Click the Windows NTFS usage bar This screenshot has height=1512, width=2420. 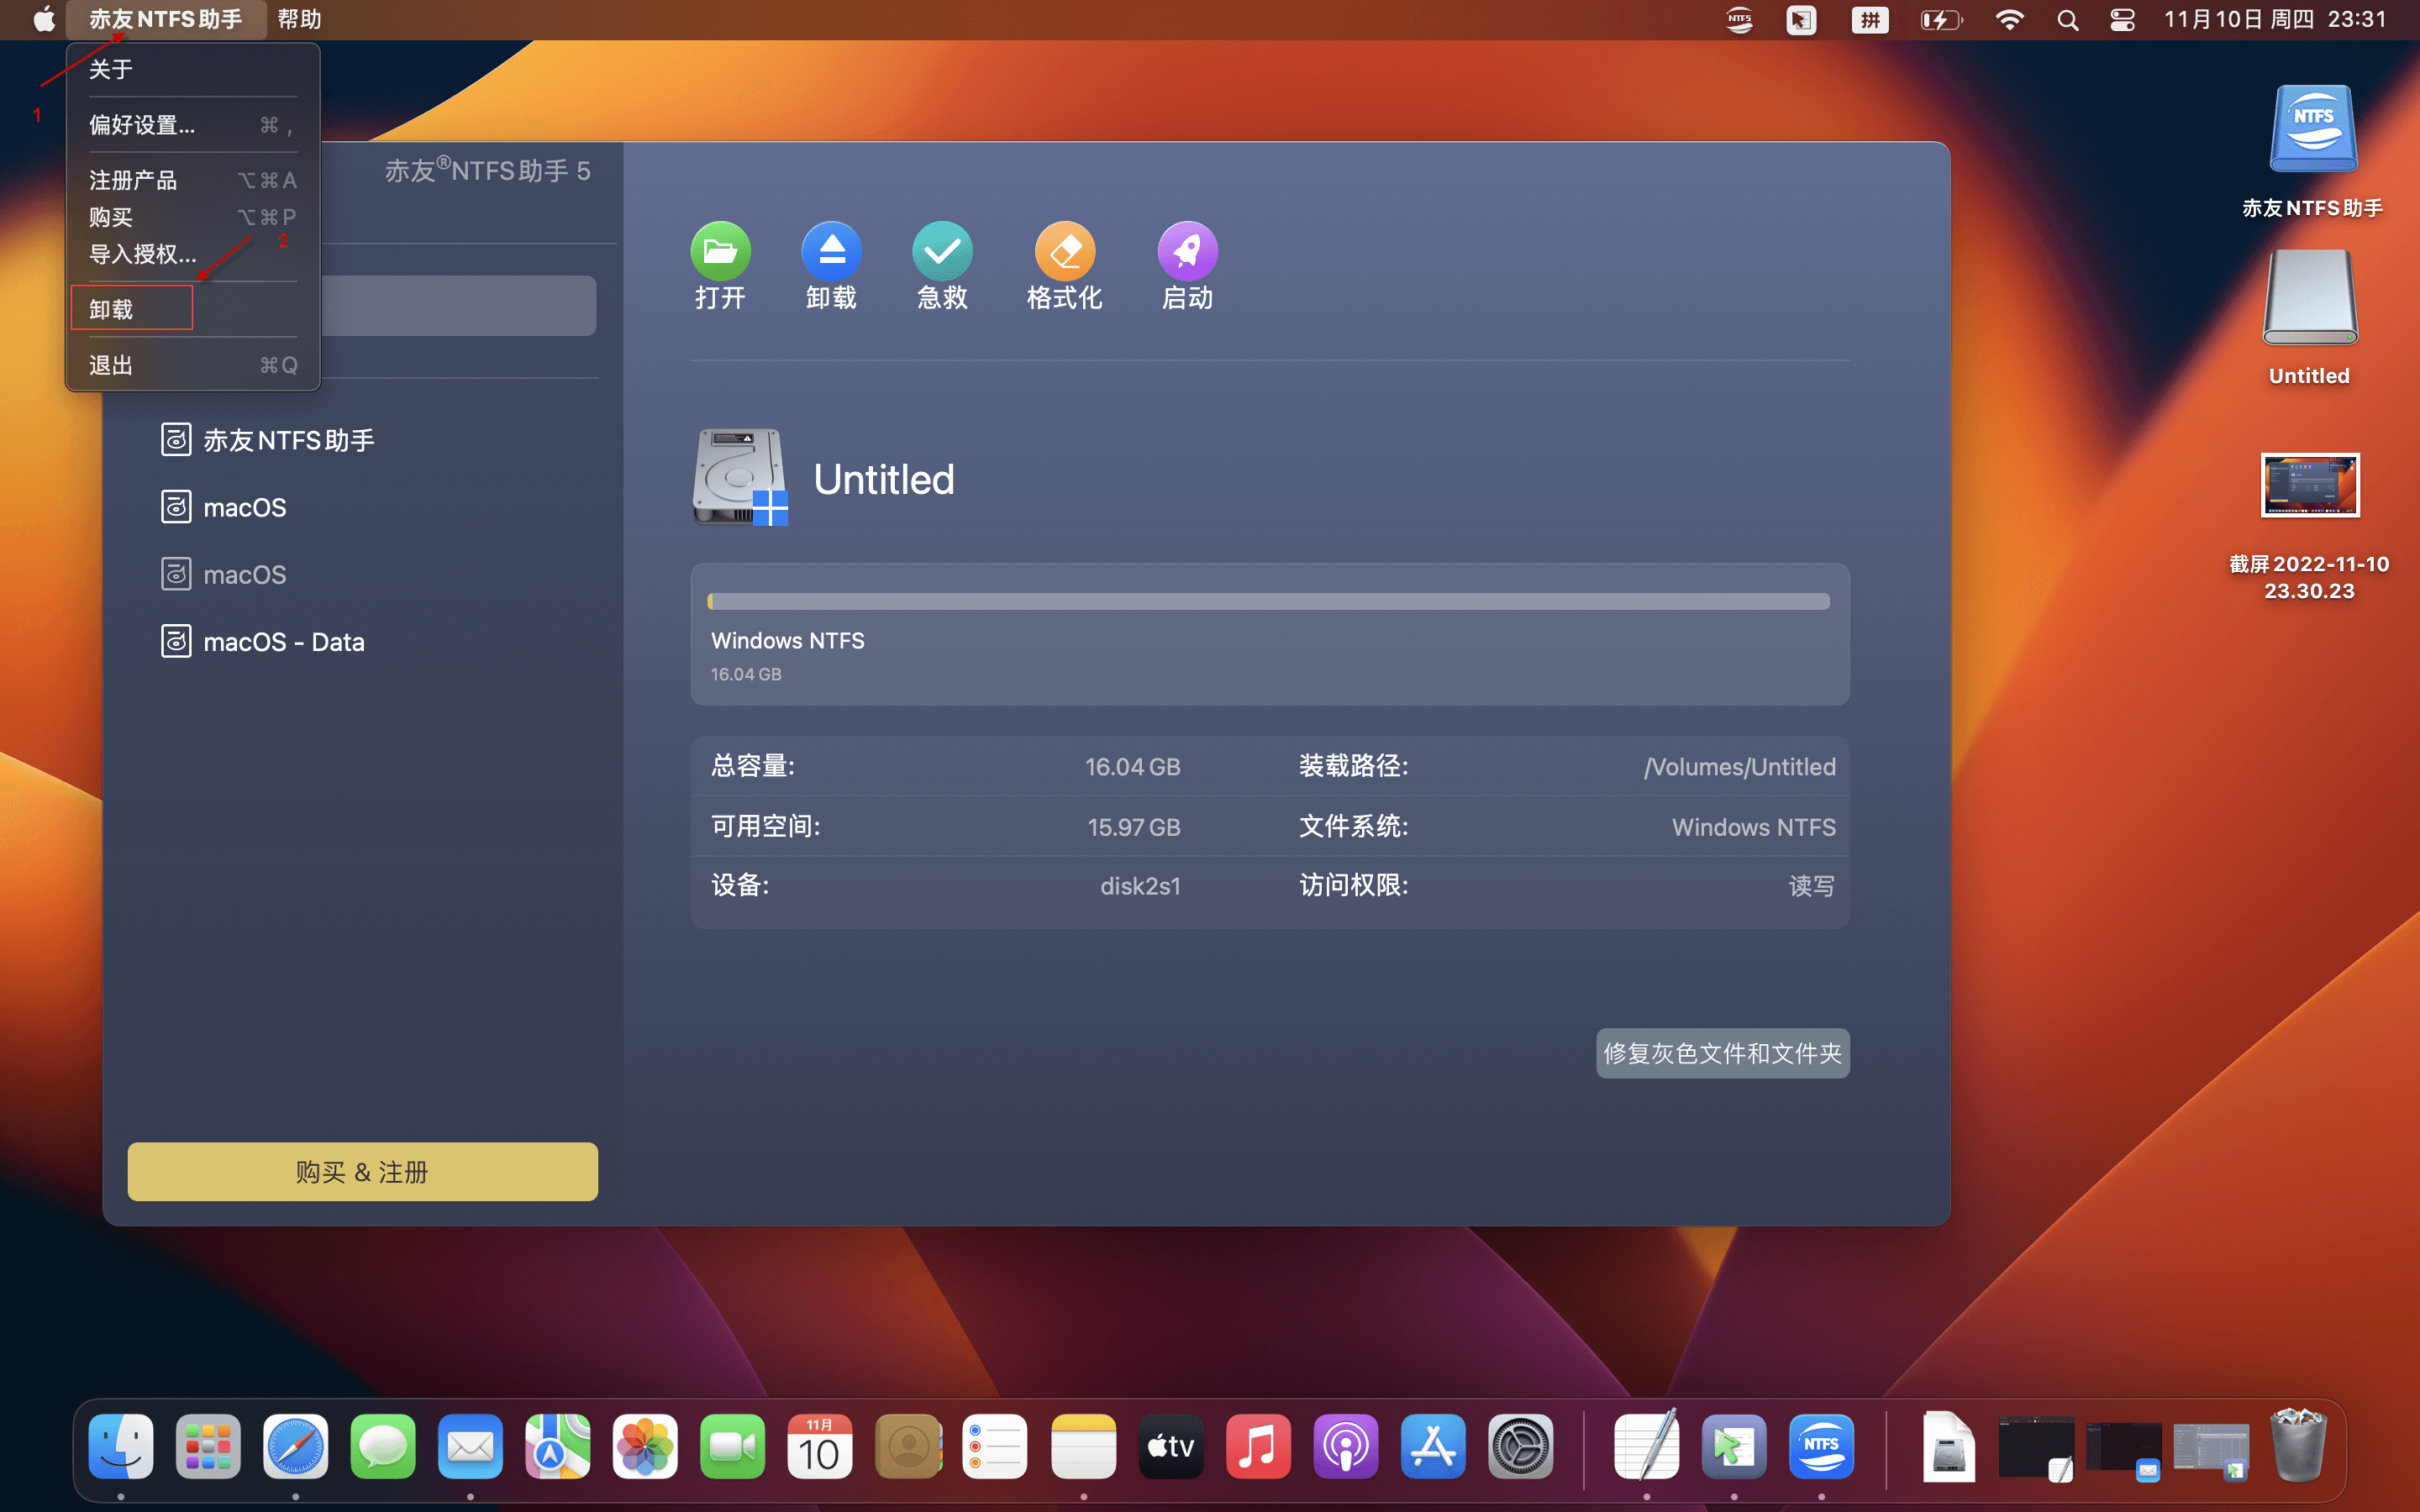coord(1268,601)
